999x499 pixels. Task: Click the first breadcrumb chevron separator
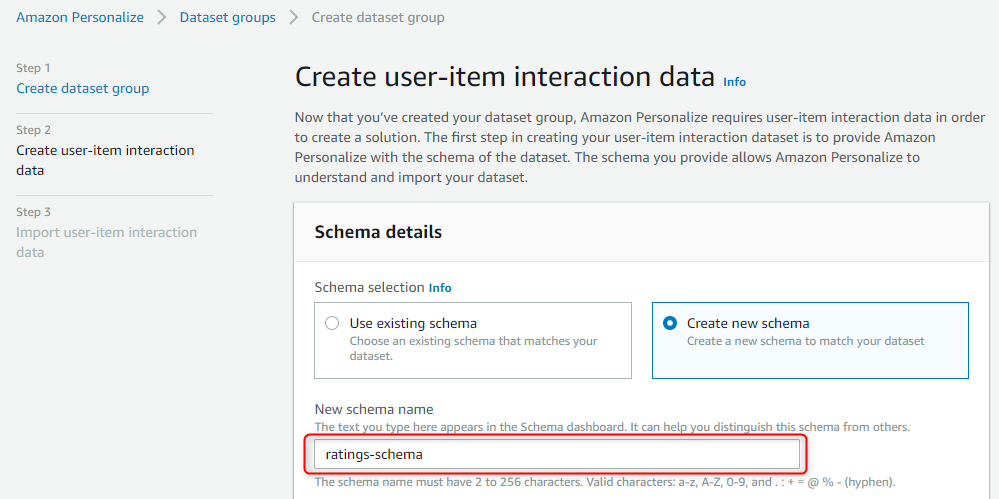pyautogui.click(x=162, y=17)
